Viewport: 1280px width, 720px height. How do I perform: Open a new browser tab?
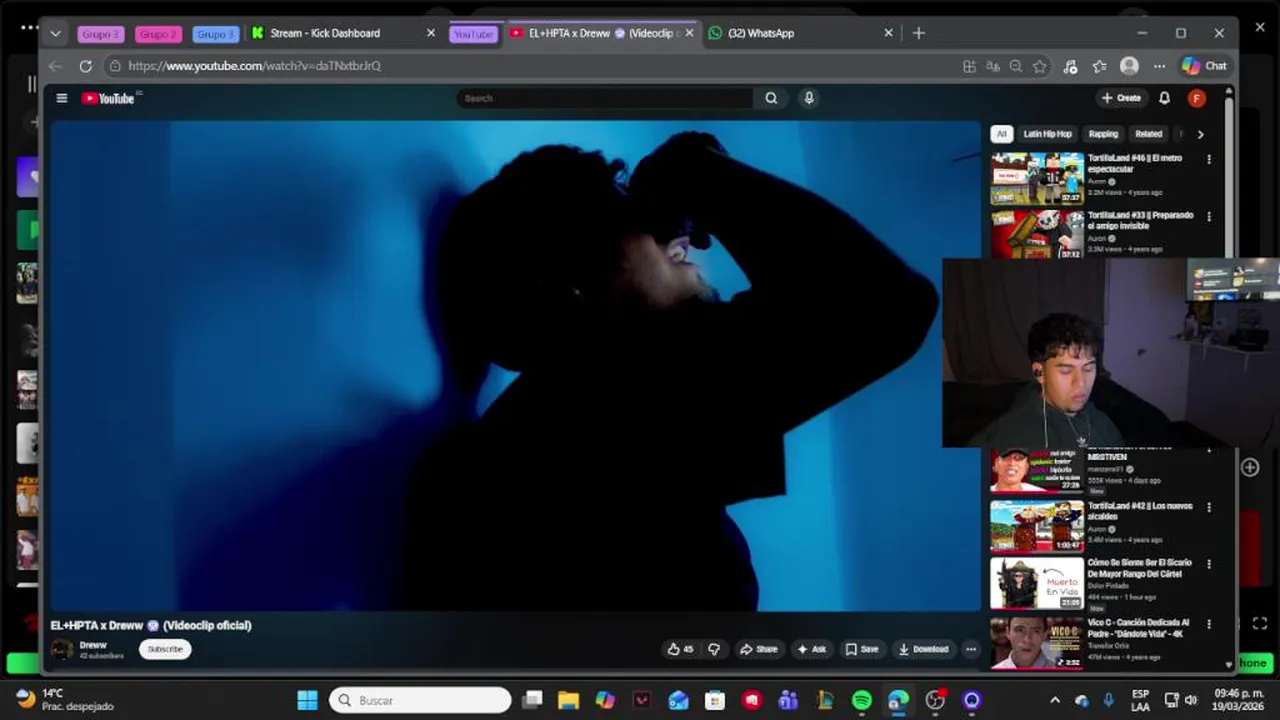pyautogui.click(x=918, y=33)
